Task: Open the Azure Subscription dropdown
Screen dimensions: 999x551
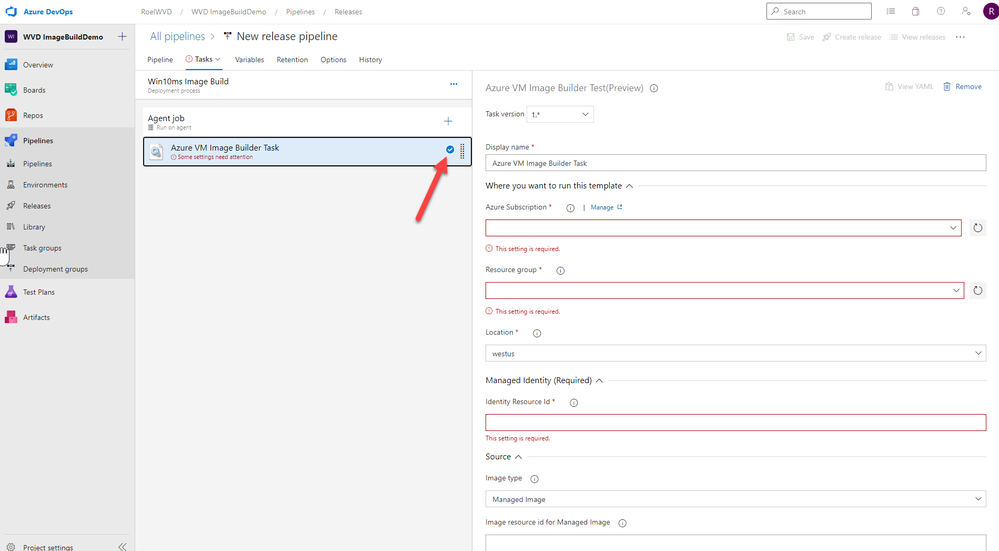Action: [723, 228]
